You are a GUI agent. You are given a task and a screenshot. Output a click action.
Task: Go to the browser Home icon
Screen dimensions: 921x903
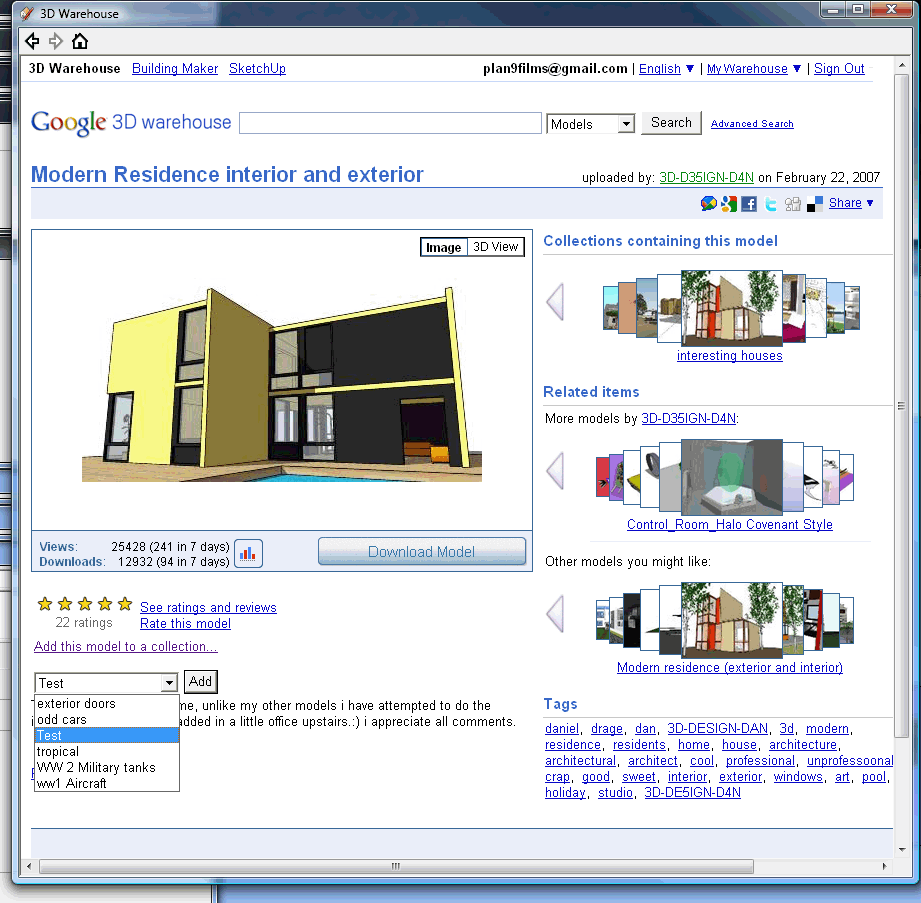(82, 42)
